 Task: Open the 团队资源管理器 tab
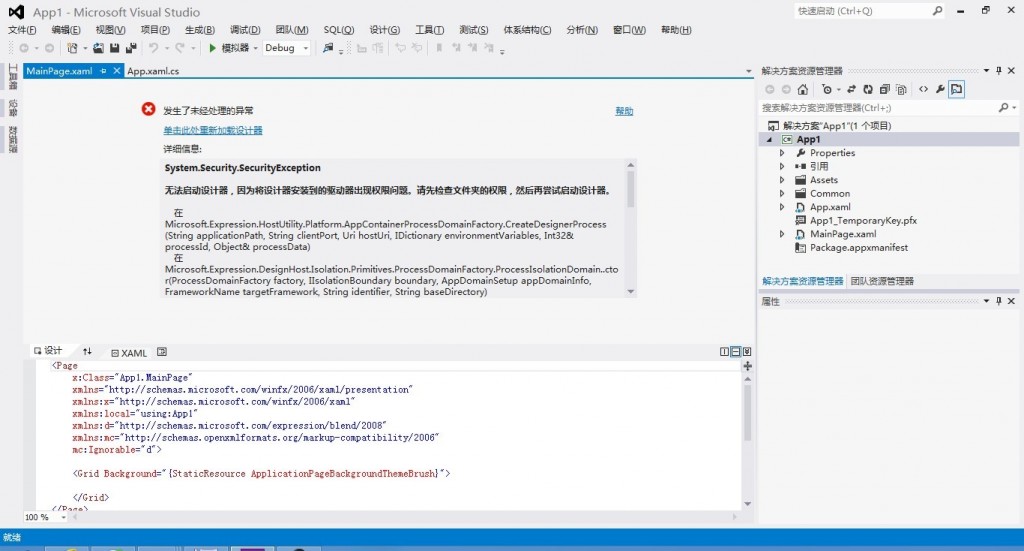coord(882,281)
